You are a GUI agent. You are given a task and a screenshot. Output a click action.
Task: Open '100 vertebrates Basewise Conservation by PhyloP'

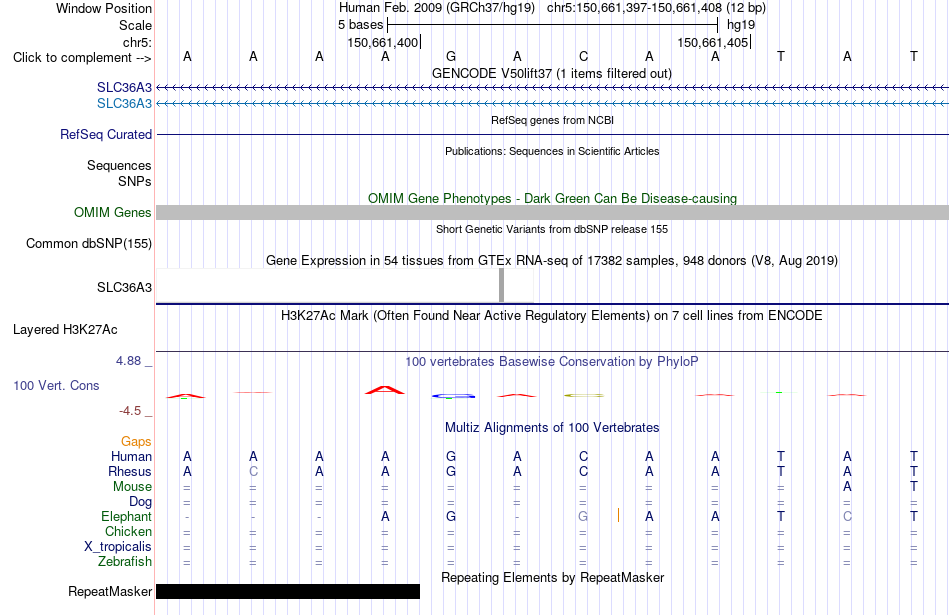552,362
